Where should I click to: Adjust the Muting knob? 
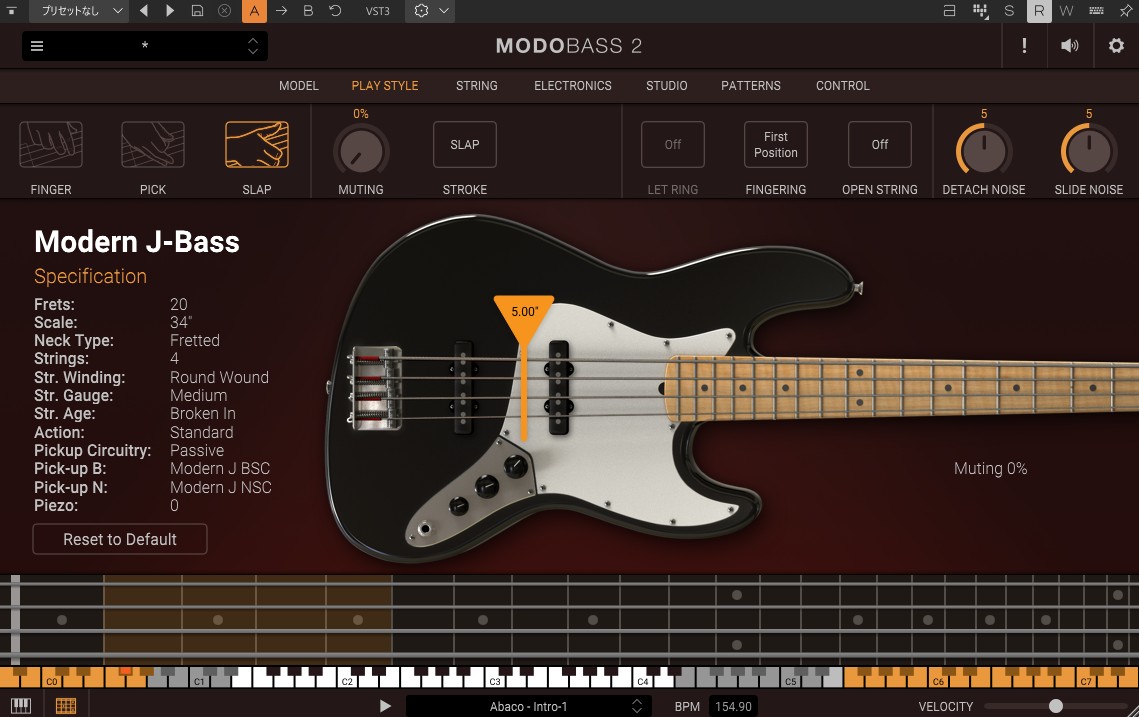coord(361,151)
